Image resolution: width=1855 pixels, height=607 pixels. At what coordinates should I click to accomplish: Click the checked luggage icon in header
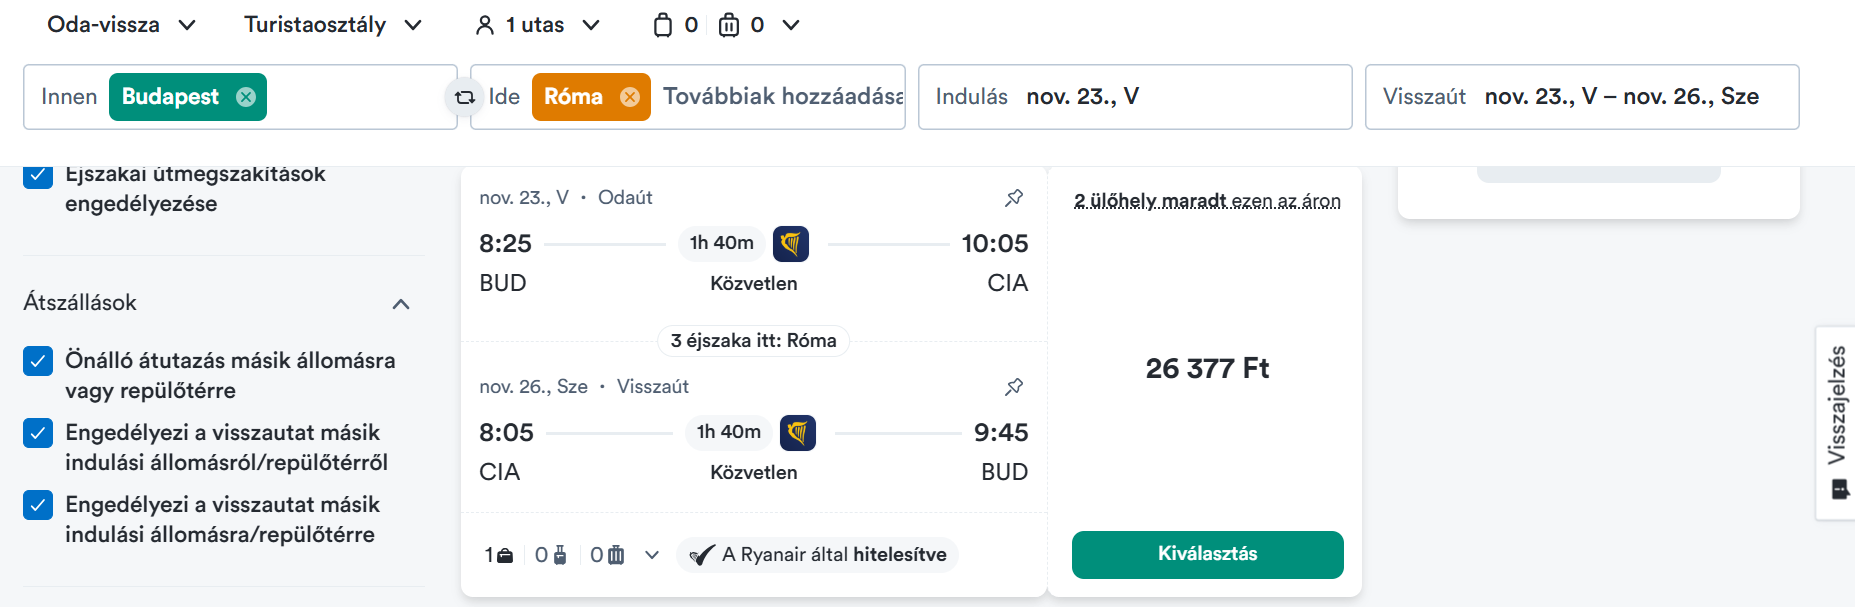click(729, 25)
